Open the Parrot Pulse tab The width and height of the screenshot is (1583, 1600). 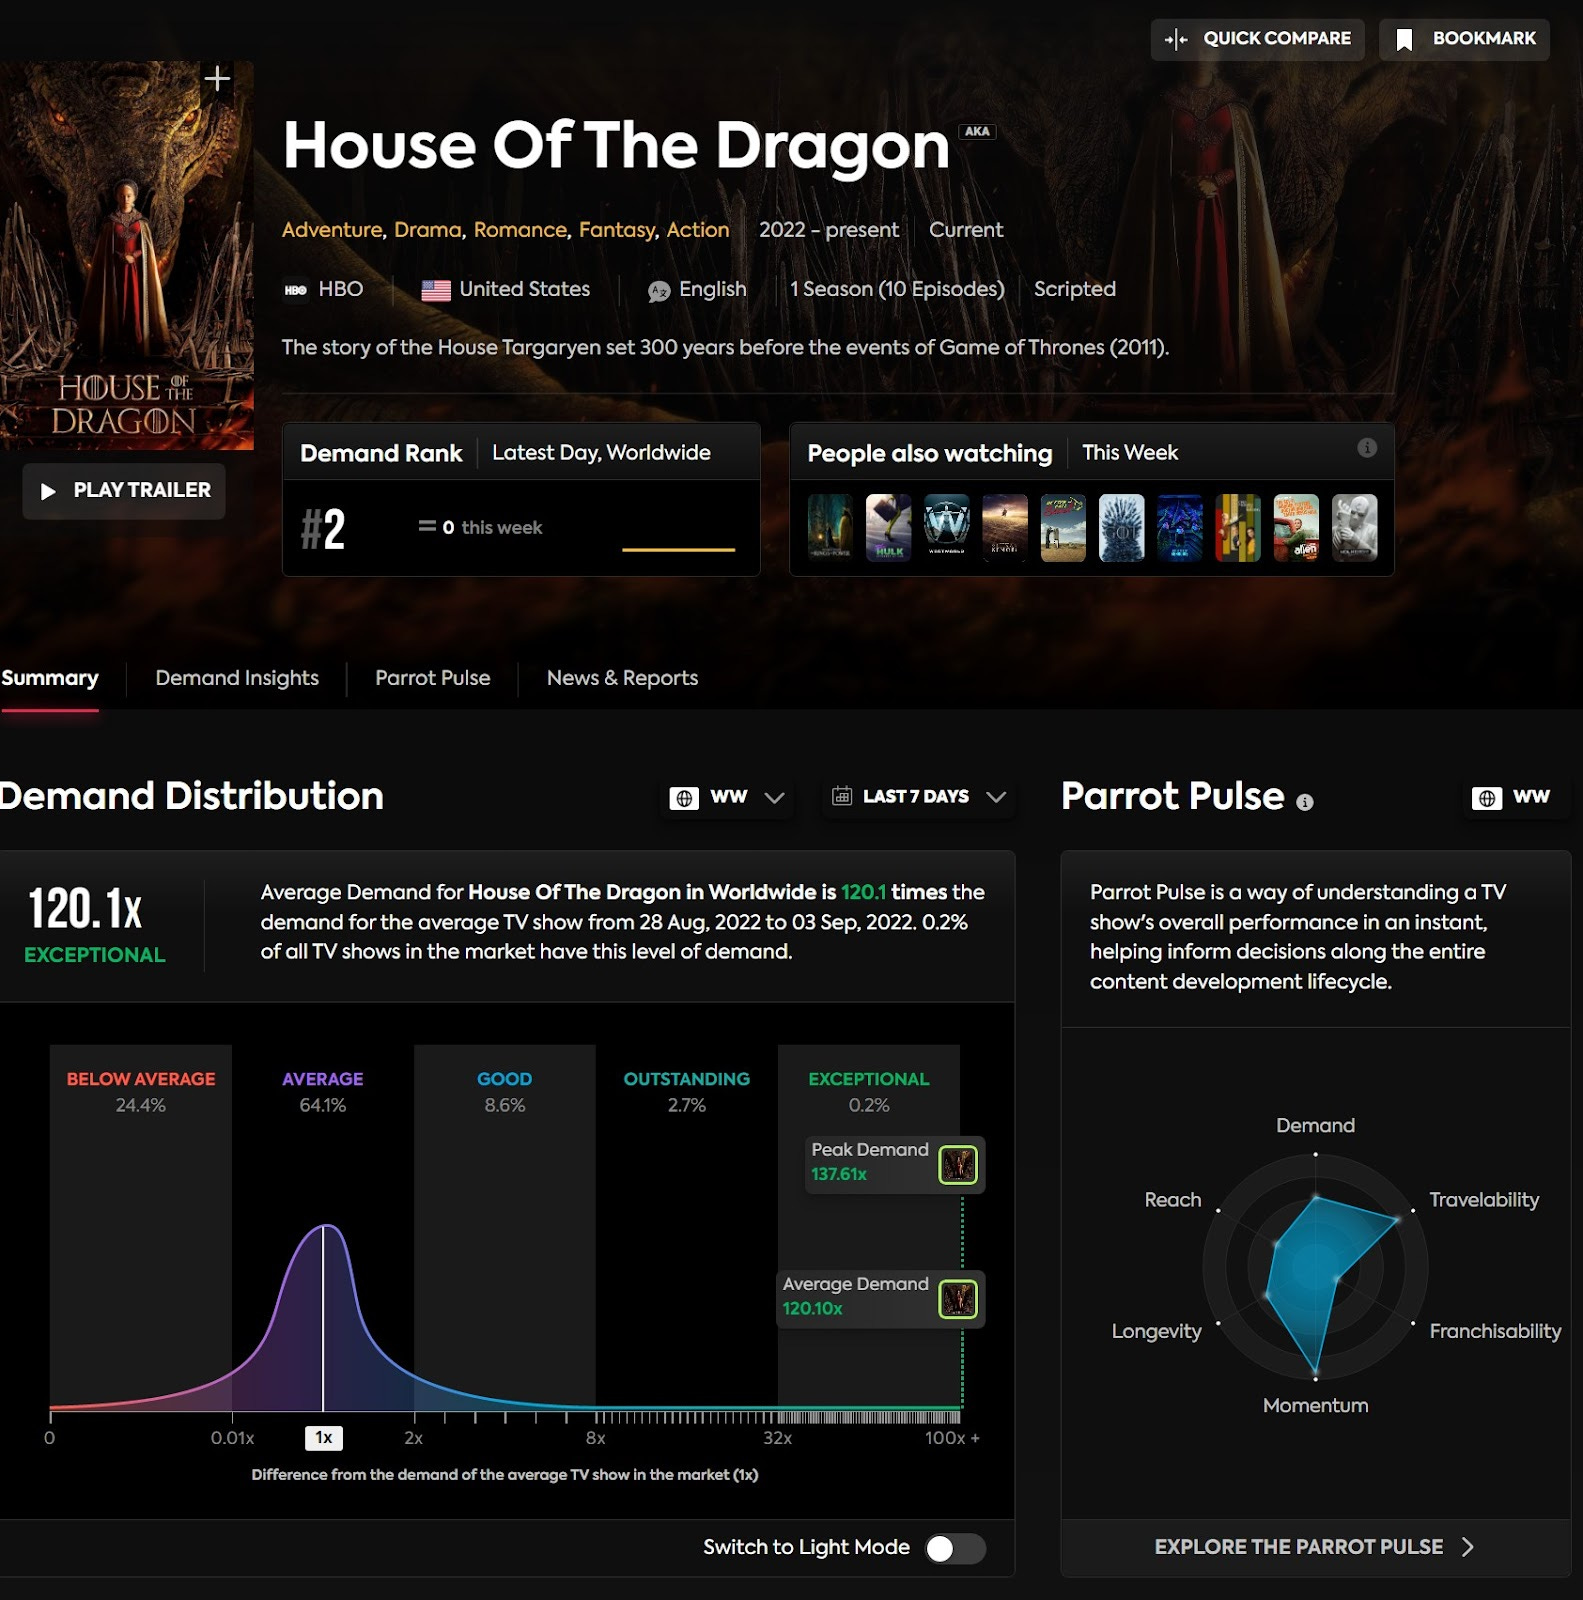(433, 678)
